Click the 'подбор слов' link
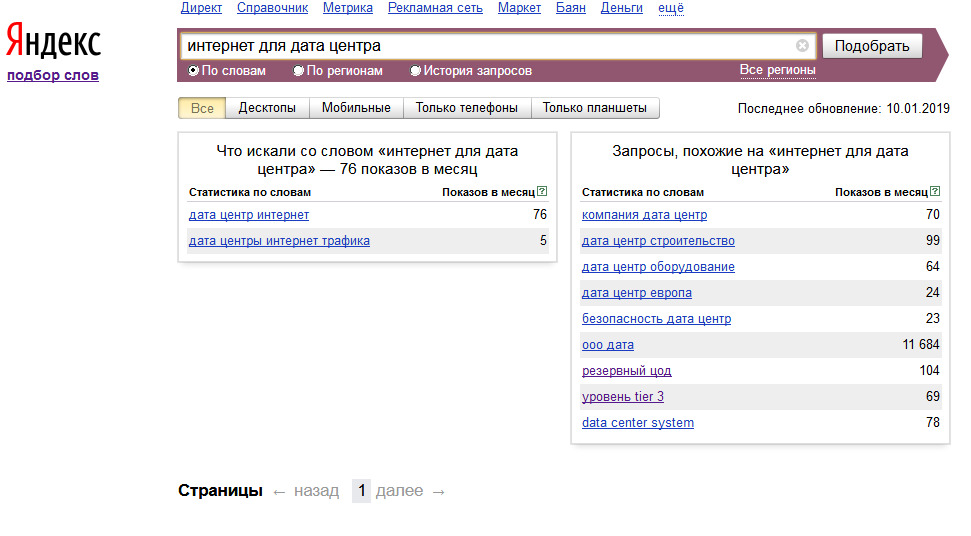 53,75
